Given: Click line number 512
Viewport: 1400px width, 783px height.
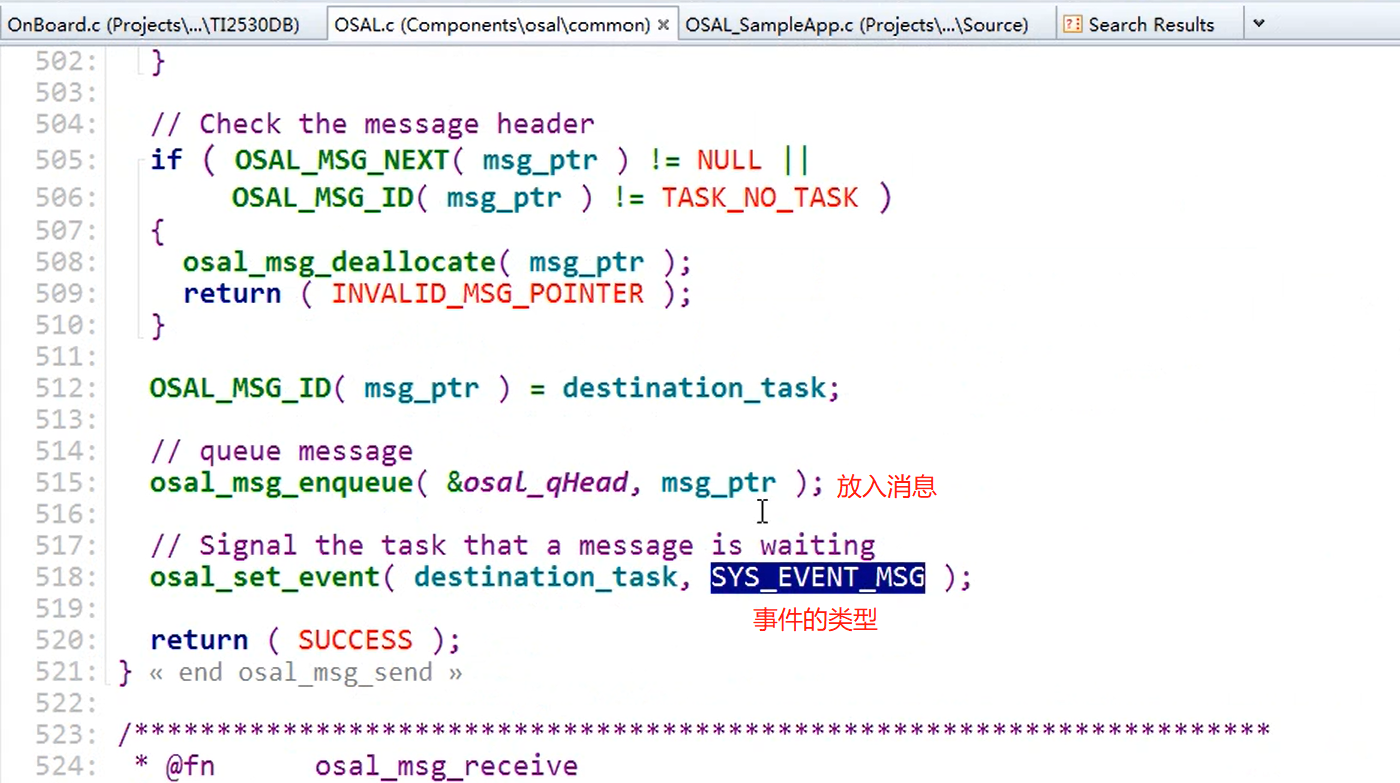Looking at the screenshot, I should point(66,388).
